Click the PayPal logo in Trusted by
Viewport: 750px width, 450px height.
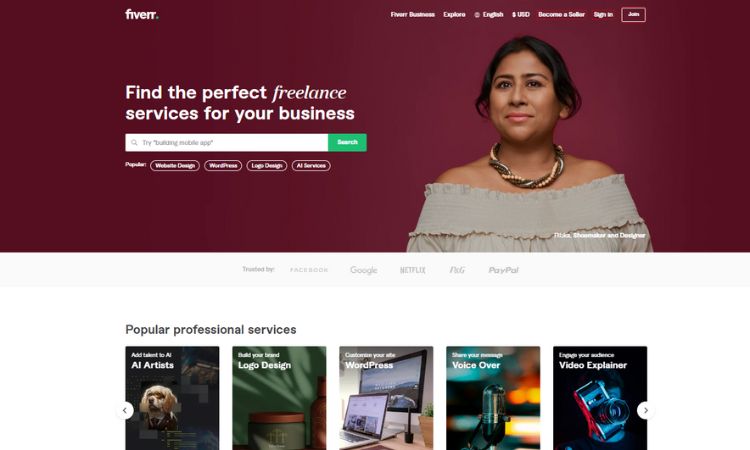(x=503, y=270)
